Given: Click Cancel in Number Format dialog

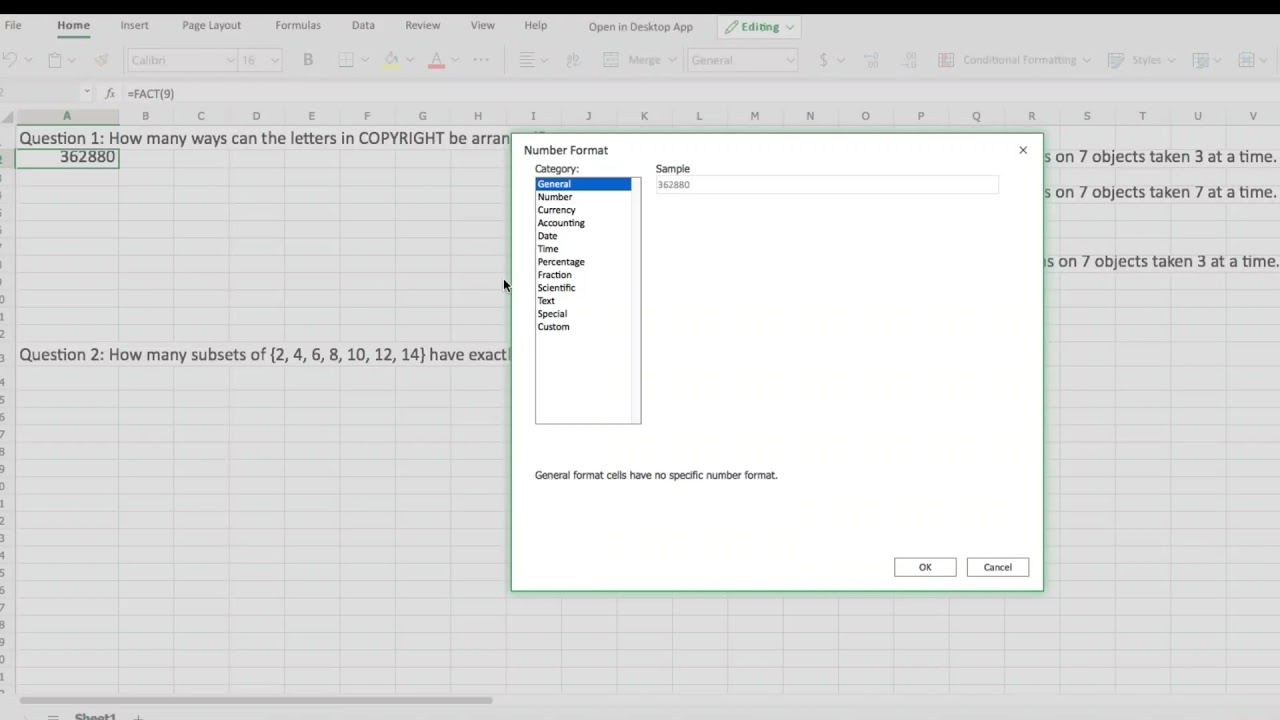Looking at the screenshot, I should (x=997, y=567).
